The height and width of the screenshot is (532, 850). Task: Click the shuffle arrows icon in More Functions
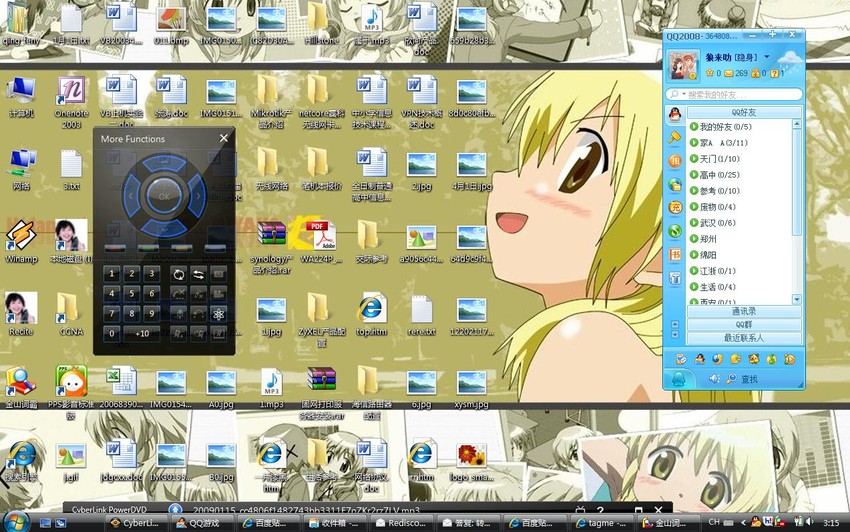tap(198, 274)
